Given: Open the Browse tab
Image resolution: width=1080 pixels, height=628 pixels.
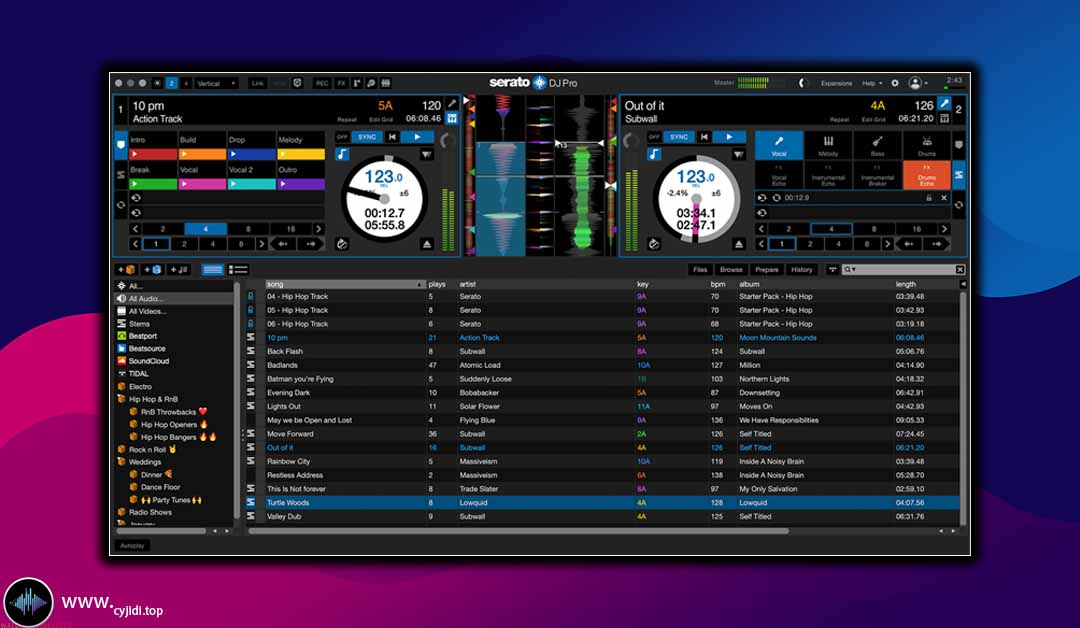Looking at the screenshot, I should click(x=731, y=270).
